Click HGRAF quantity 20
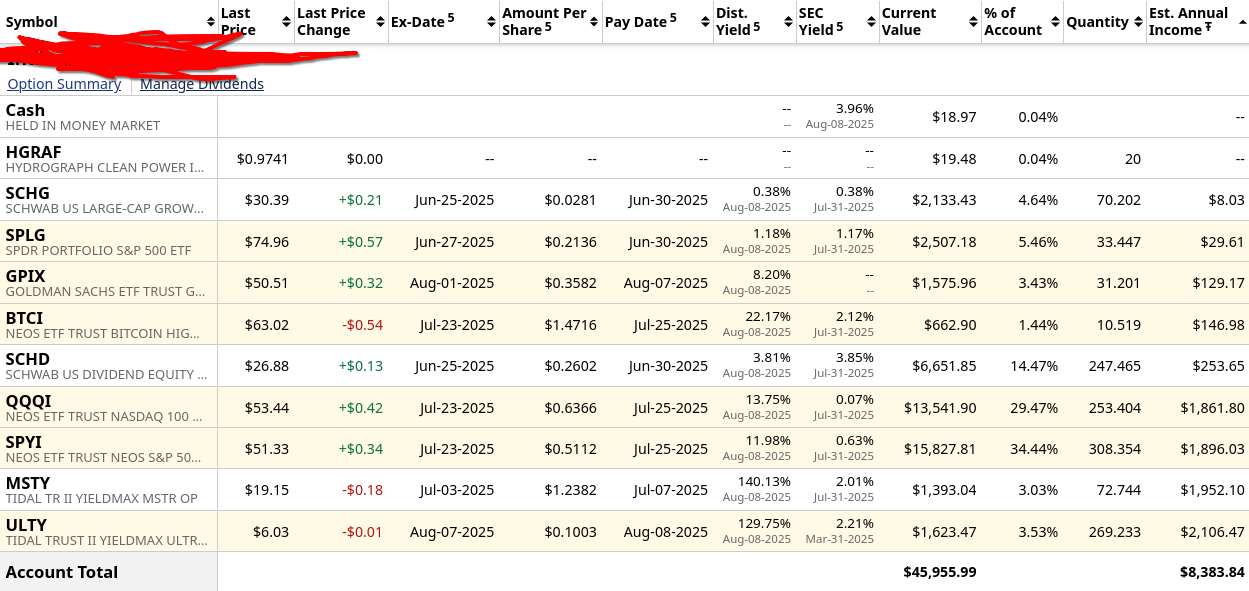The image size is (1249, 591). tap(1132, 159)
